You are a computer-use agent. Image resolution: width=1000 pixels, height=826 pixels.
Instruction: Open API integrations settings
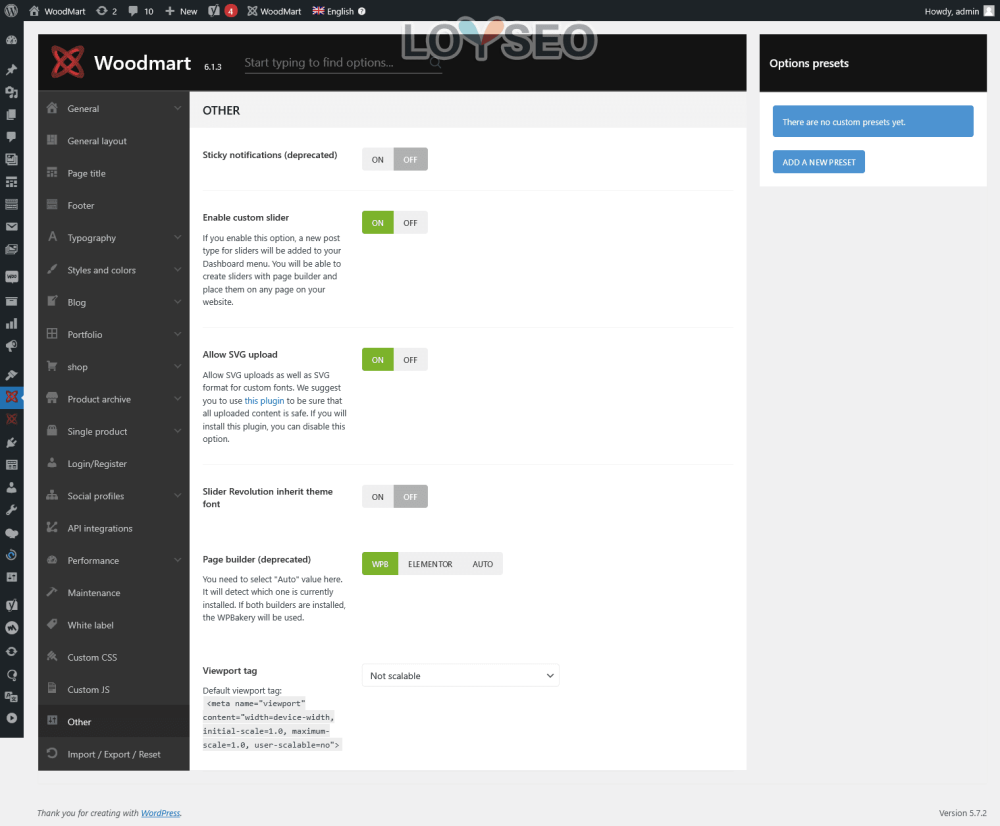click(x=114, y=528)
